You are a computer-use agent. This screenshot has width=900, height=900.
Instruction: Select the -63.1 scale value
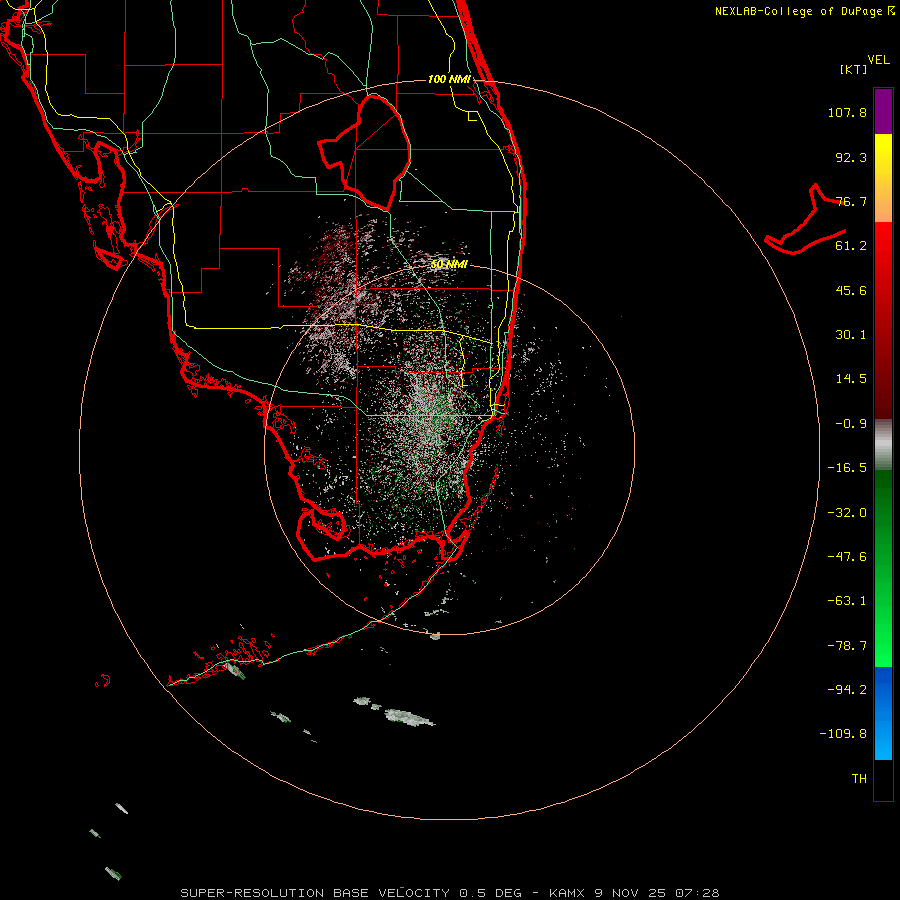847,601
